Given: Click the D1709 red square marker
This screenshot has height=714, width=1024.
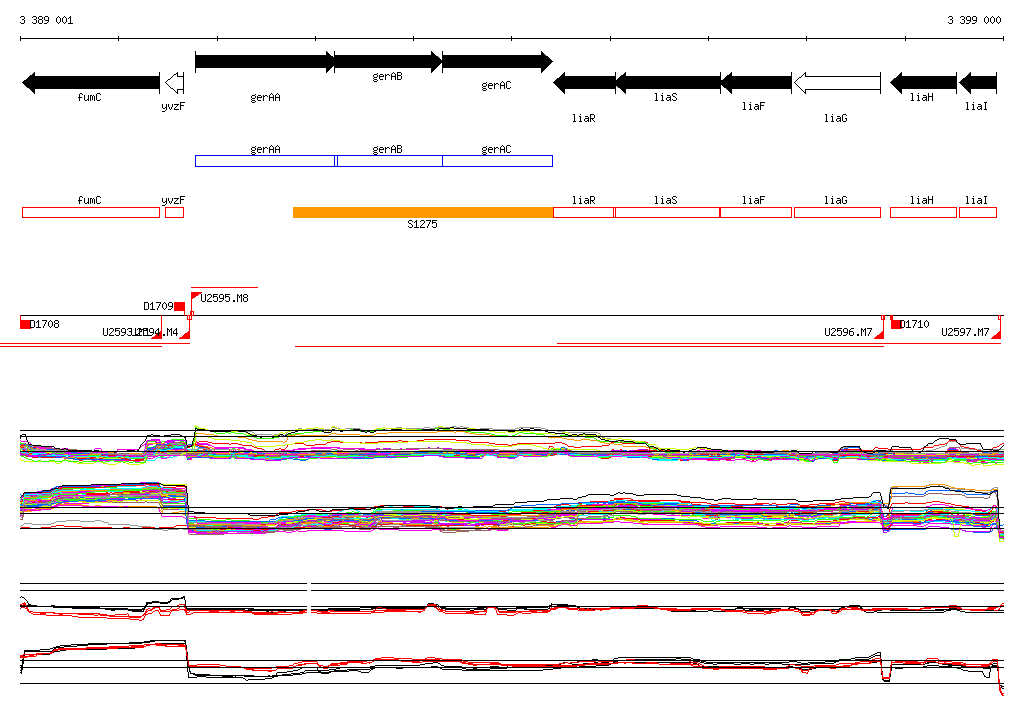Looking at the screenshot, I should tap(180, 306).
